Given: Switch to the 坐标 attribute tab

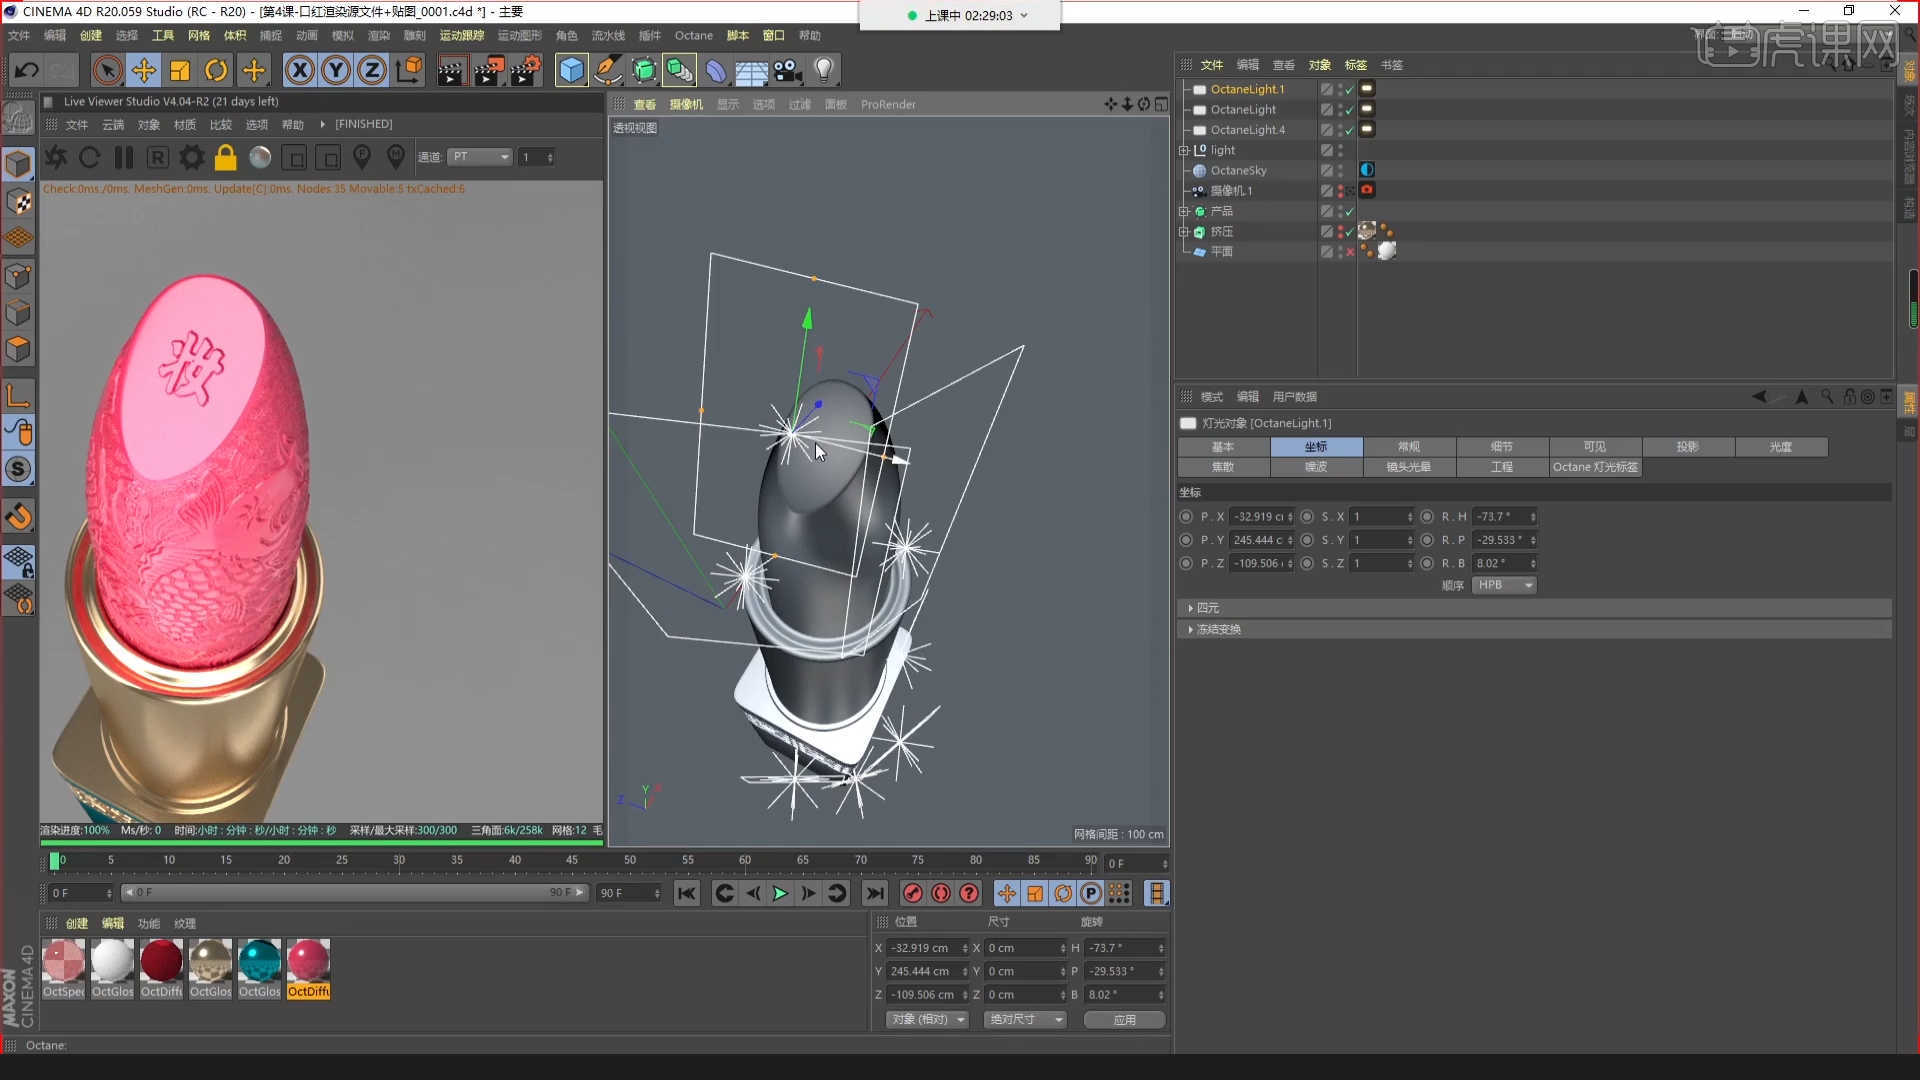Looking at the screenshot, I should (1316, 447).
